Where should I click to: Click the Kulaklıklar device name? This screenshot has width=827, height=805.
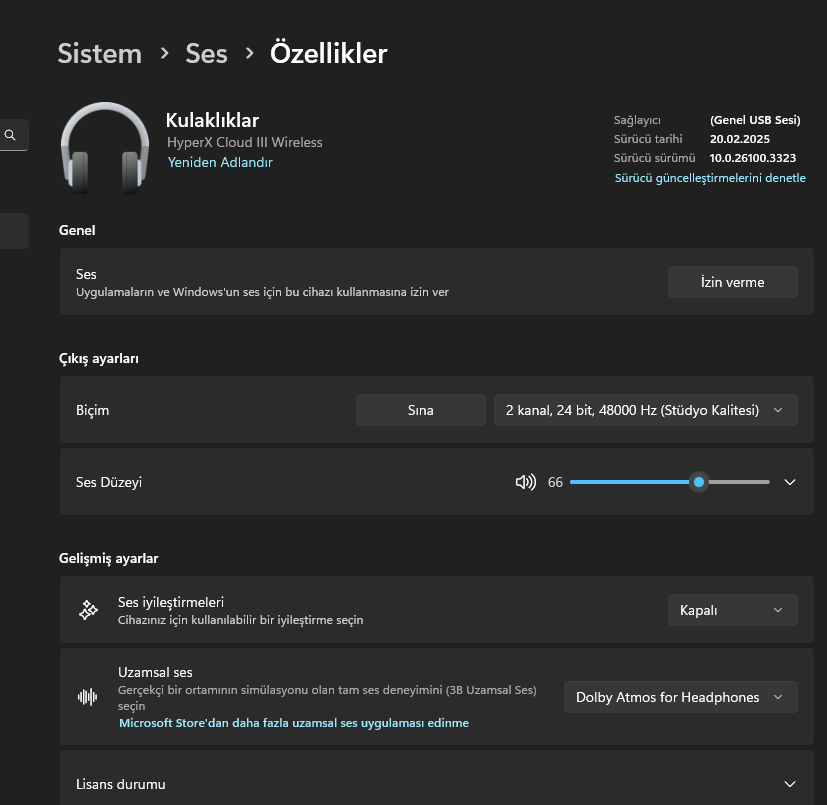tap(212, 121)
